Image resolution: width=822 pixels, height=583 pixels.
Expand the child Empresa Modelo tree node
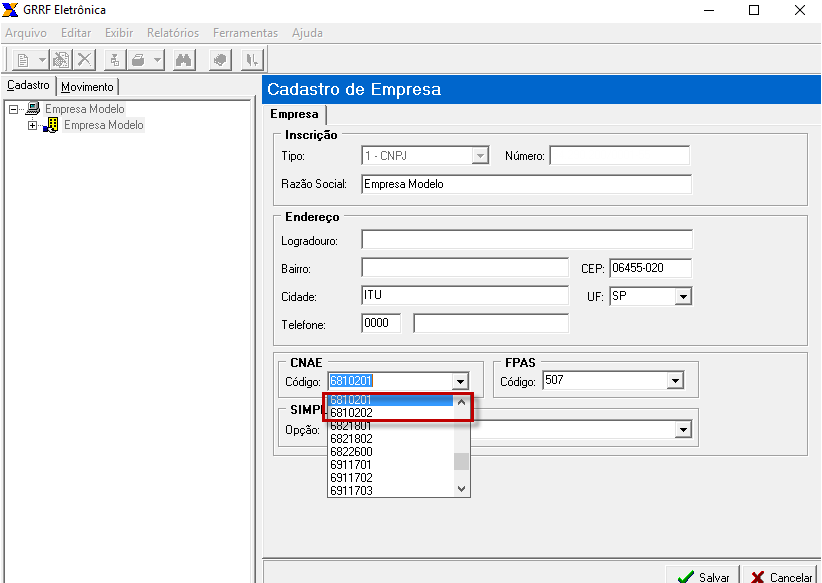coord(32,125)
